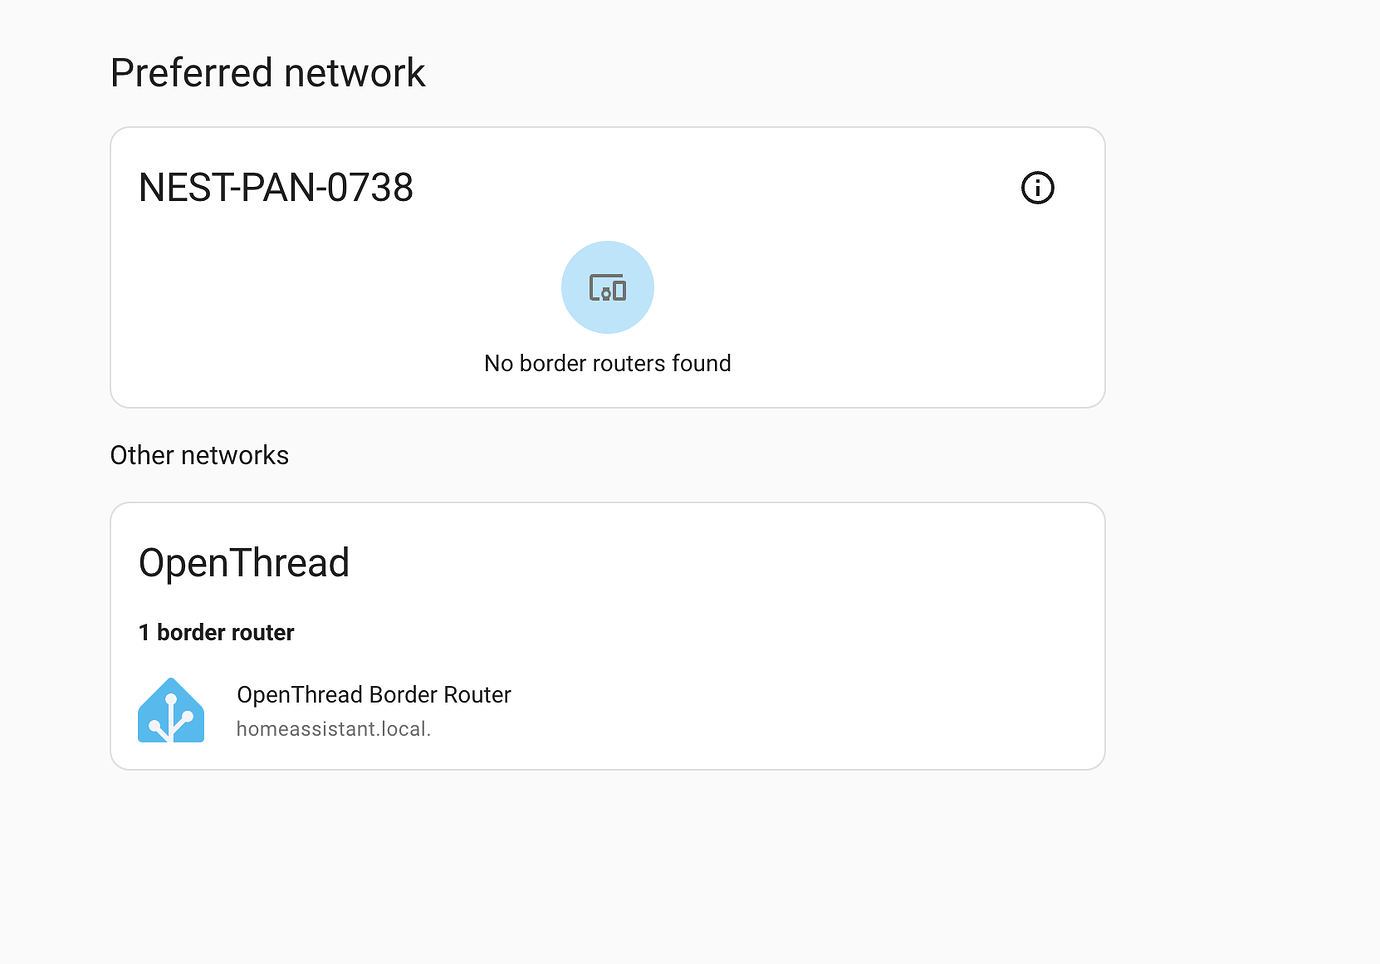Click the OpenThread Border Router entry
The width and height of the screenshot is (1380, 964).
(373, 694)
